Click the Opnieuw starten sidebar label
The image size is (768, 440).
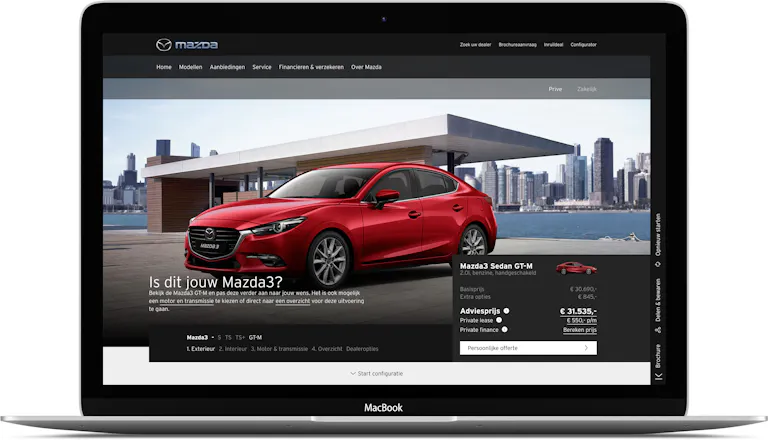pyautogui.click(x=658, y=234)
